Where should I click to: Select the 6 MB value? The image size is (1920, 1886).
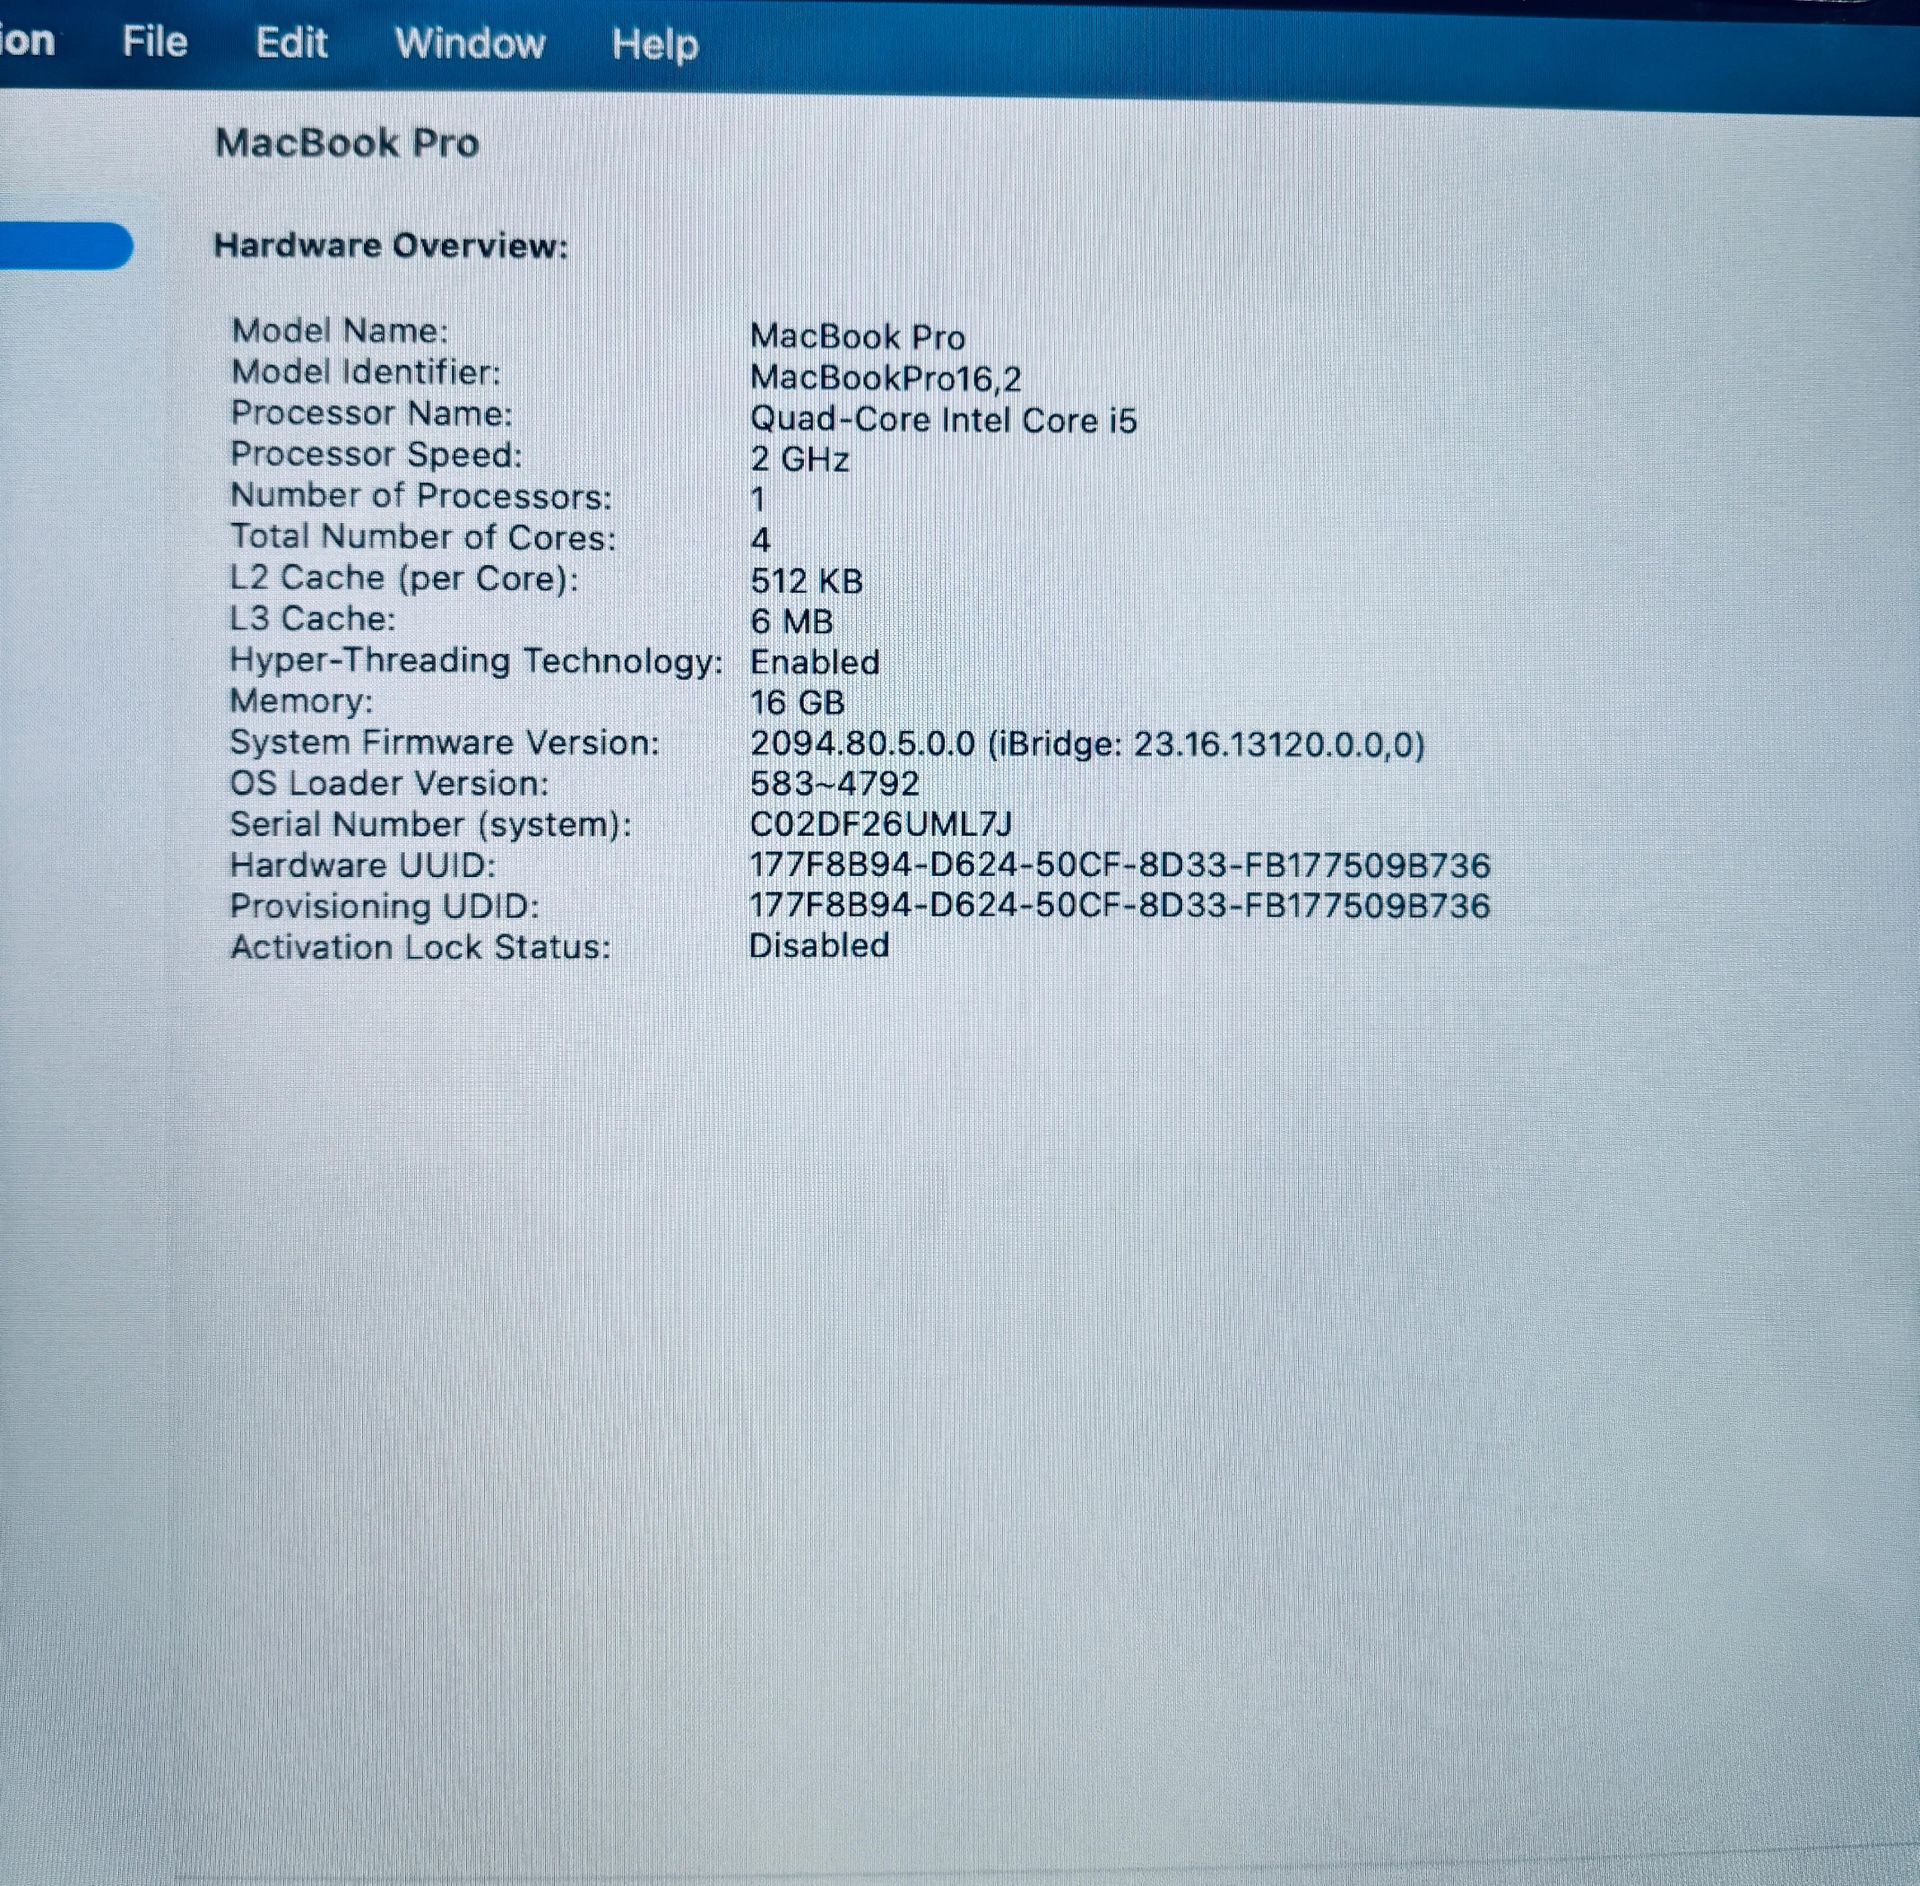coord(791,622)
